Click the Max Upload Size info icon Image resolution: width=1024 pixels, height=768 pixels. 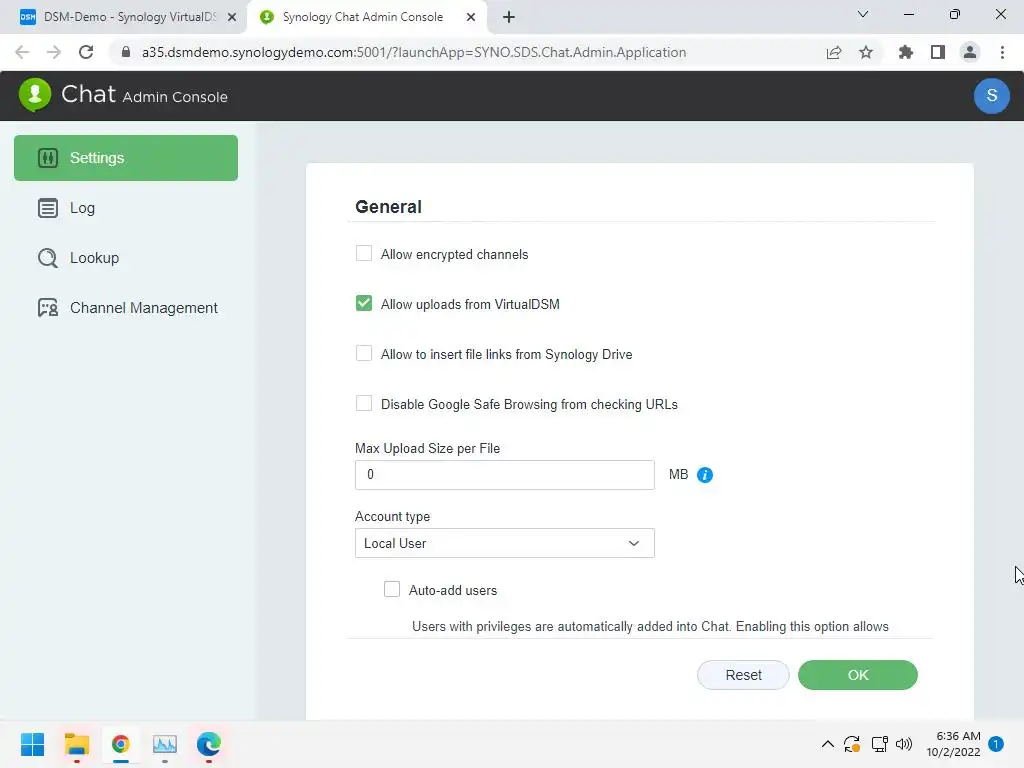(705, 475)
